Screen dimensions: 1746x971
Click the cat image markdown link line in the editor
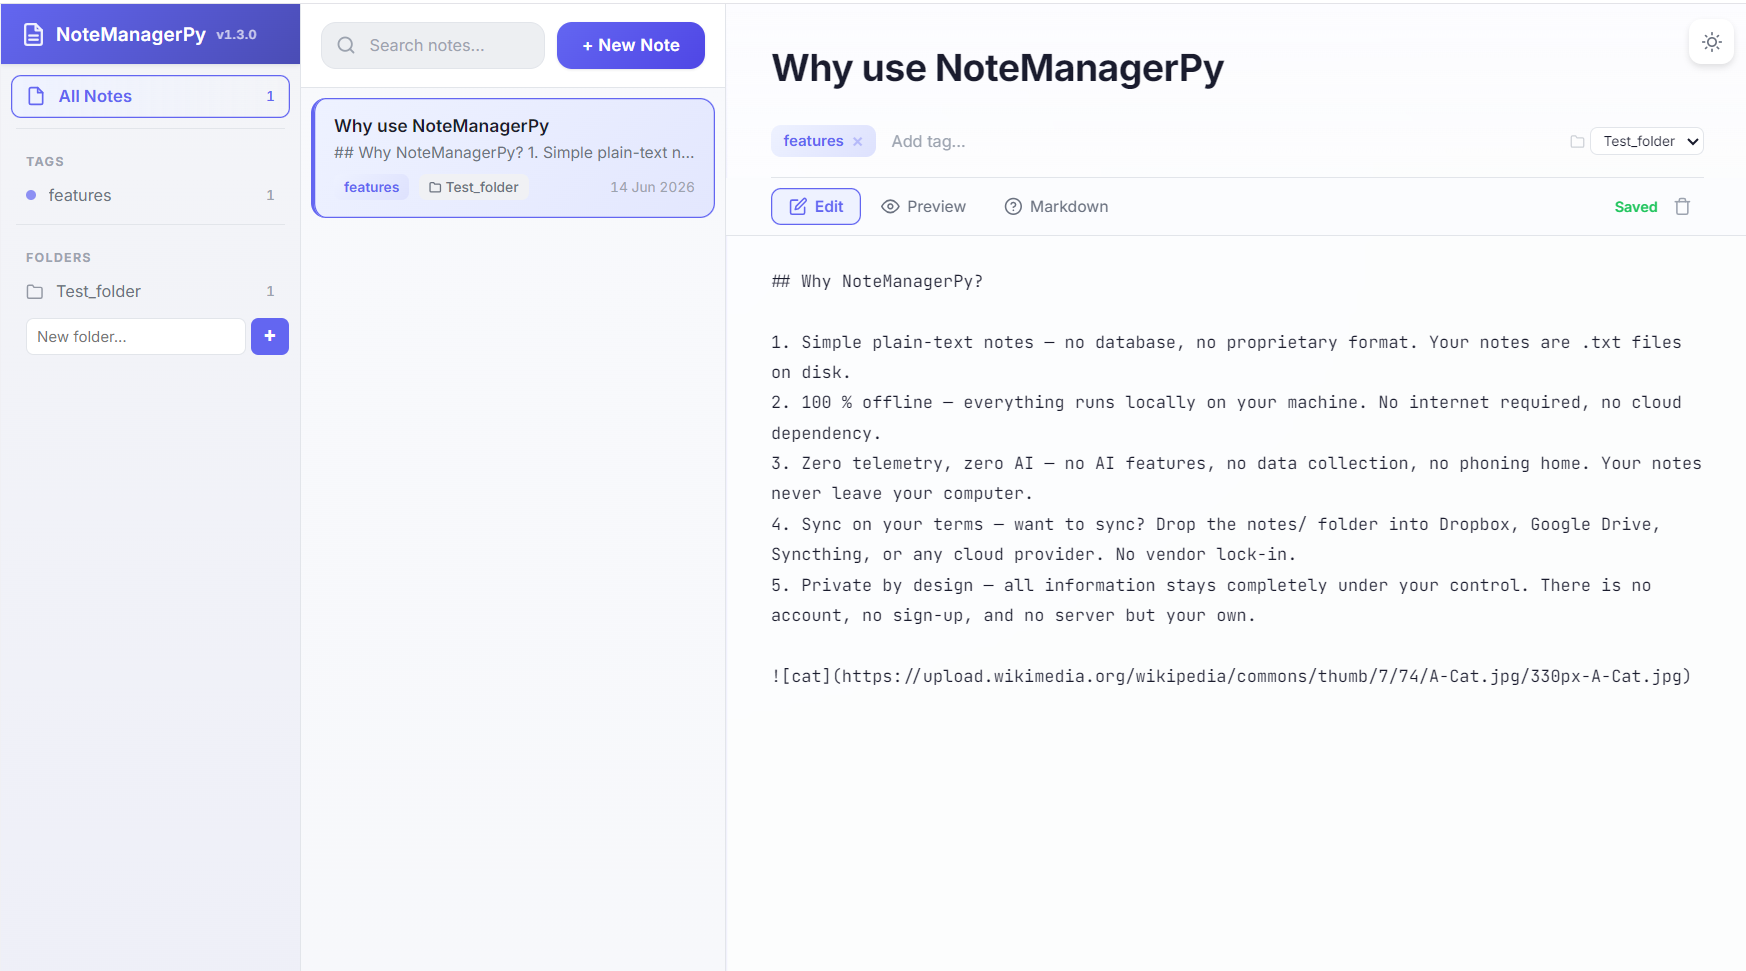[x=1231, y=676]
